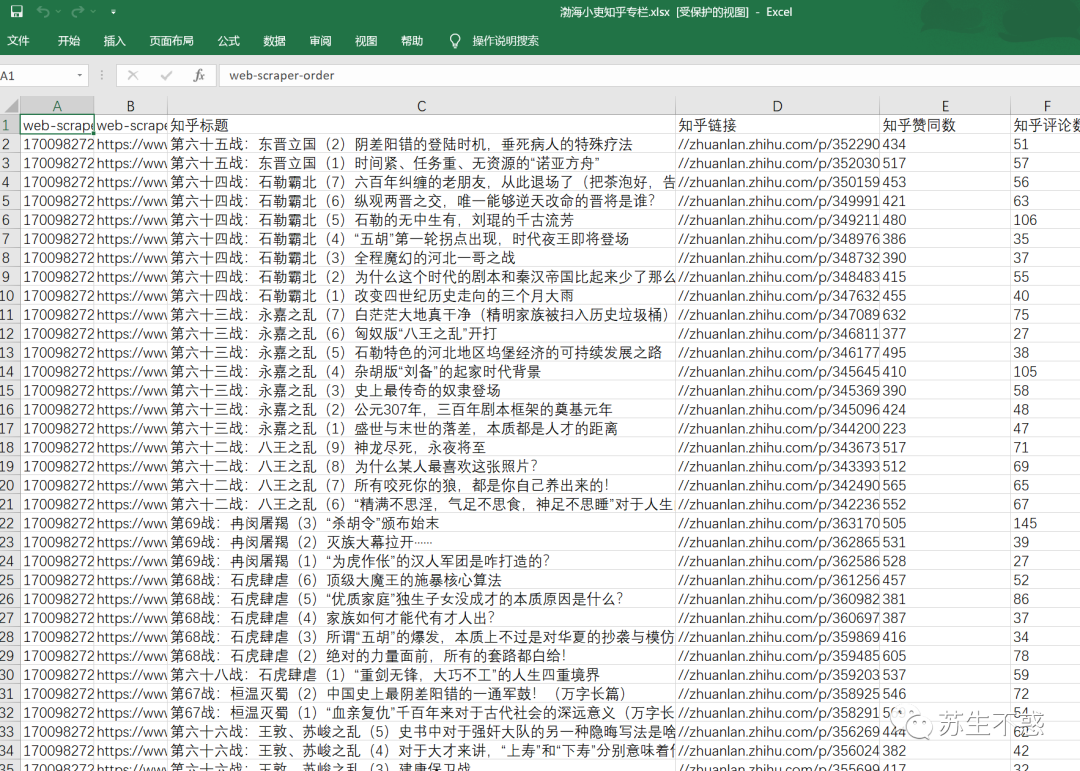The height and width of the screenshot is (771, 1080).
Task: Click link cell zhuanlan.zhihu.com/p/363170
Action: coord(778,523)
